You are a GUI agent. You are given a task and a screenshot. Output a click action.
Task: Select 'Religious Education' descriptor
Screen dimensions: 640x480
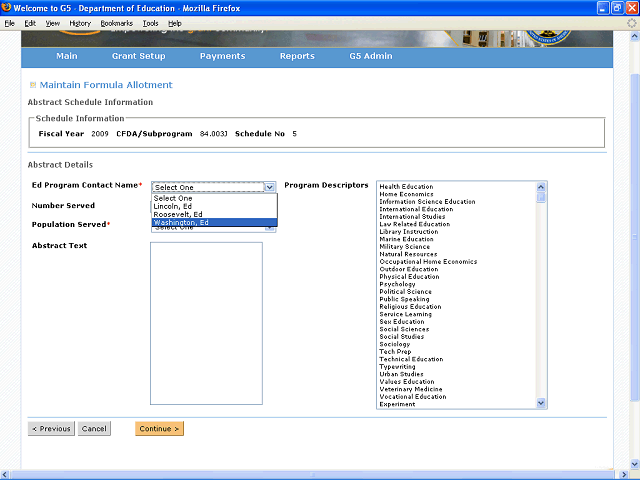(x=410, y=307)
